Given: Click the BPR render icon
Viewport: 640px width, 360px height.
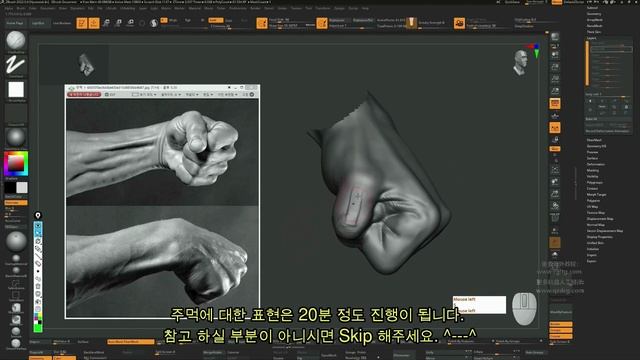Looking at the screenshot, I should pos(555,37).
